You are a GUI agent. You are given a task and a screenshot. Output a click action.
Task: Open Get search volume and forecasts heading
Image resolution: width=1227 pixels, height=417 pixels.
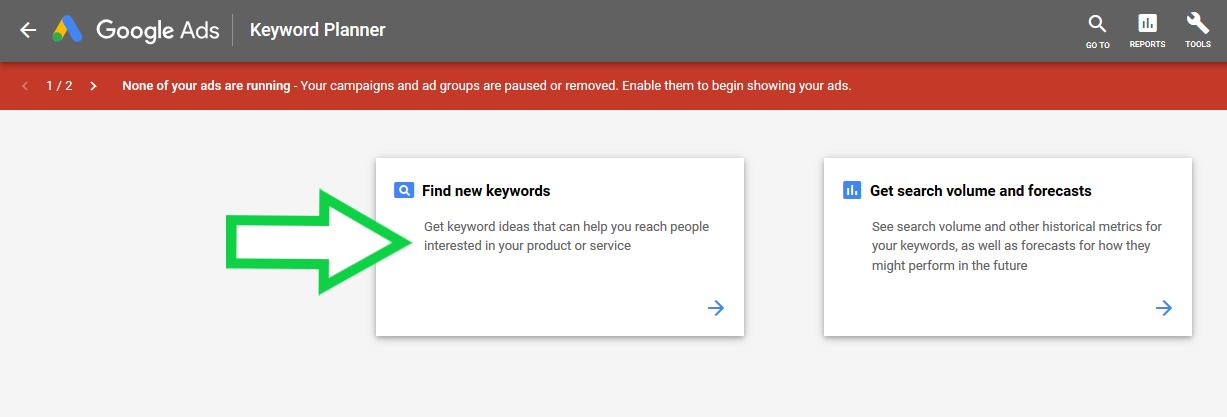(981, 190)
